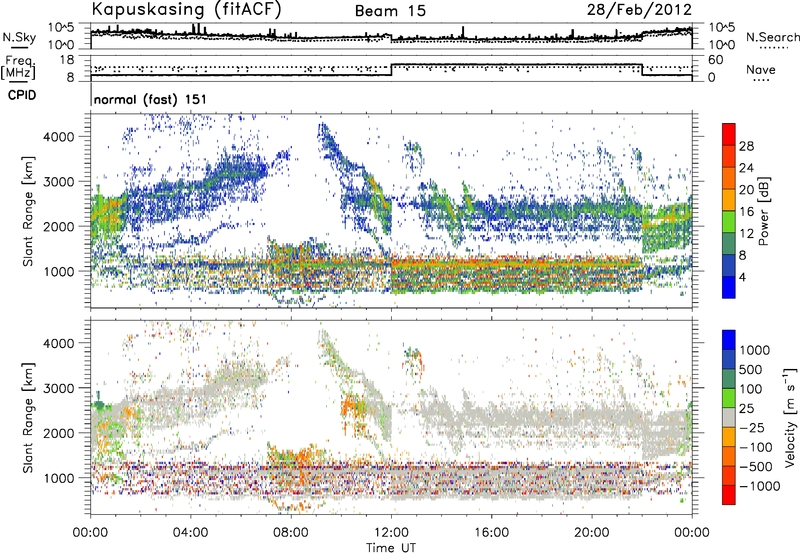Click the 'N.Sky' legend label
This screenshot has height=554, width=800.
pyautogui.click(x=19, y=37)
